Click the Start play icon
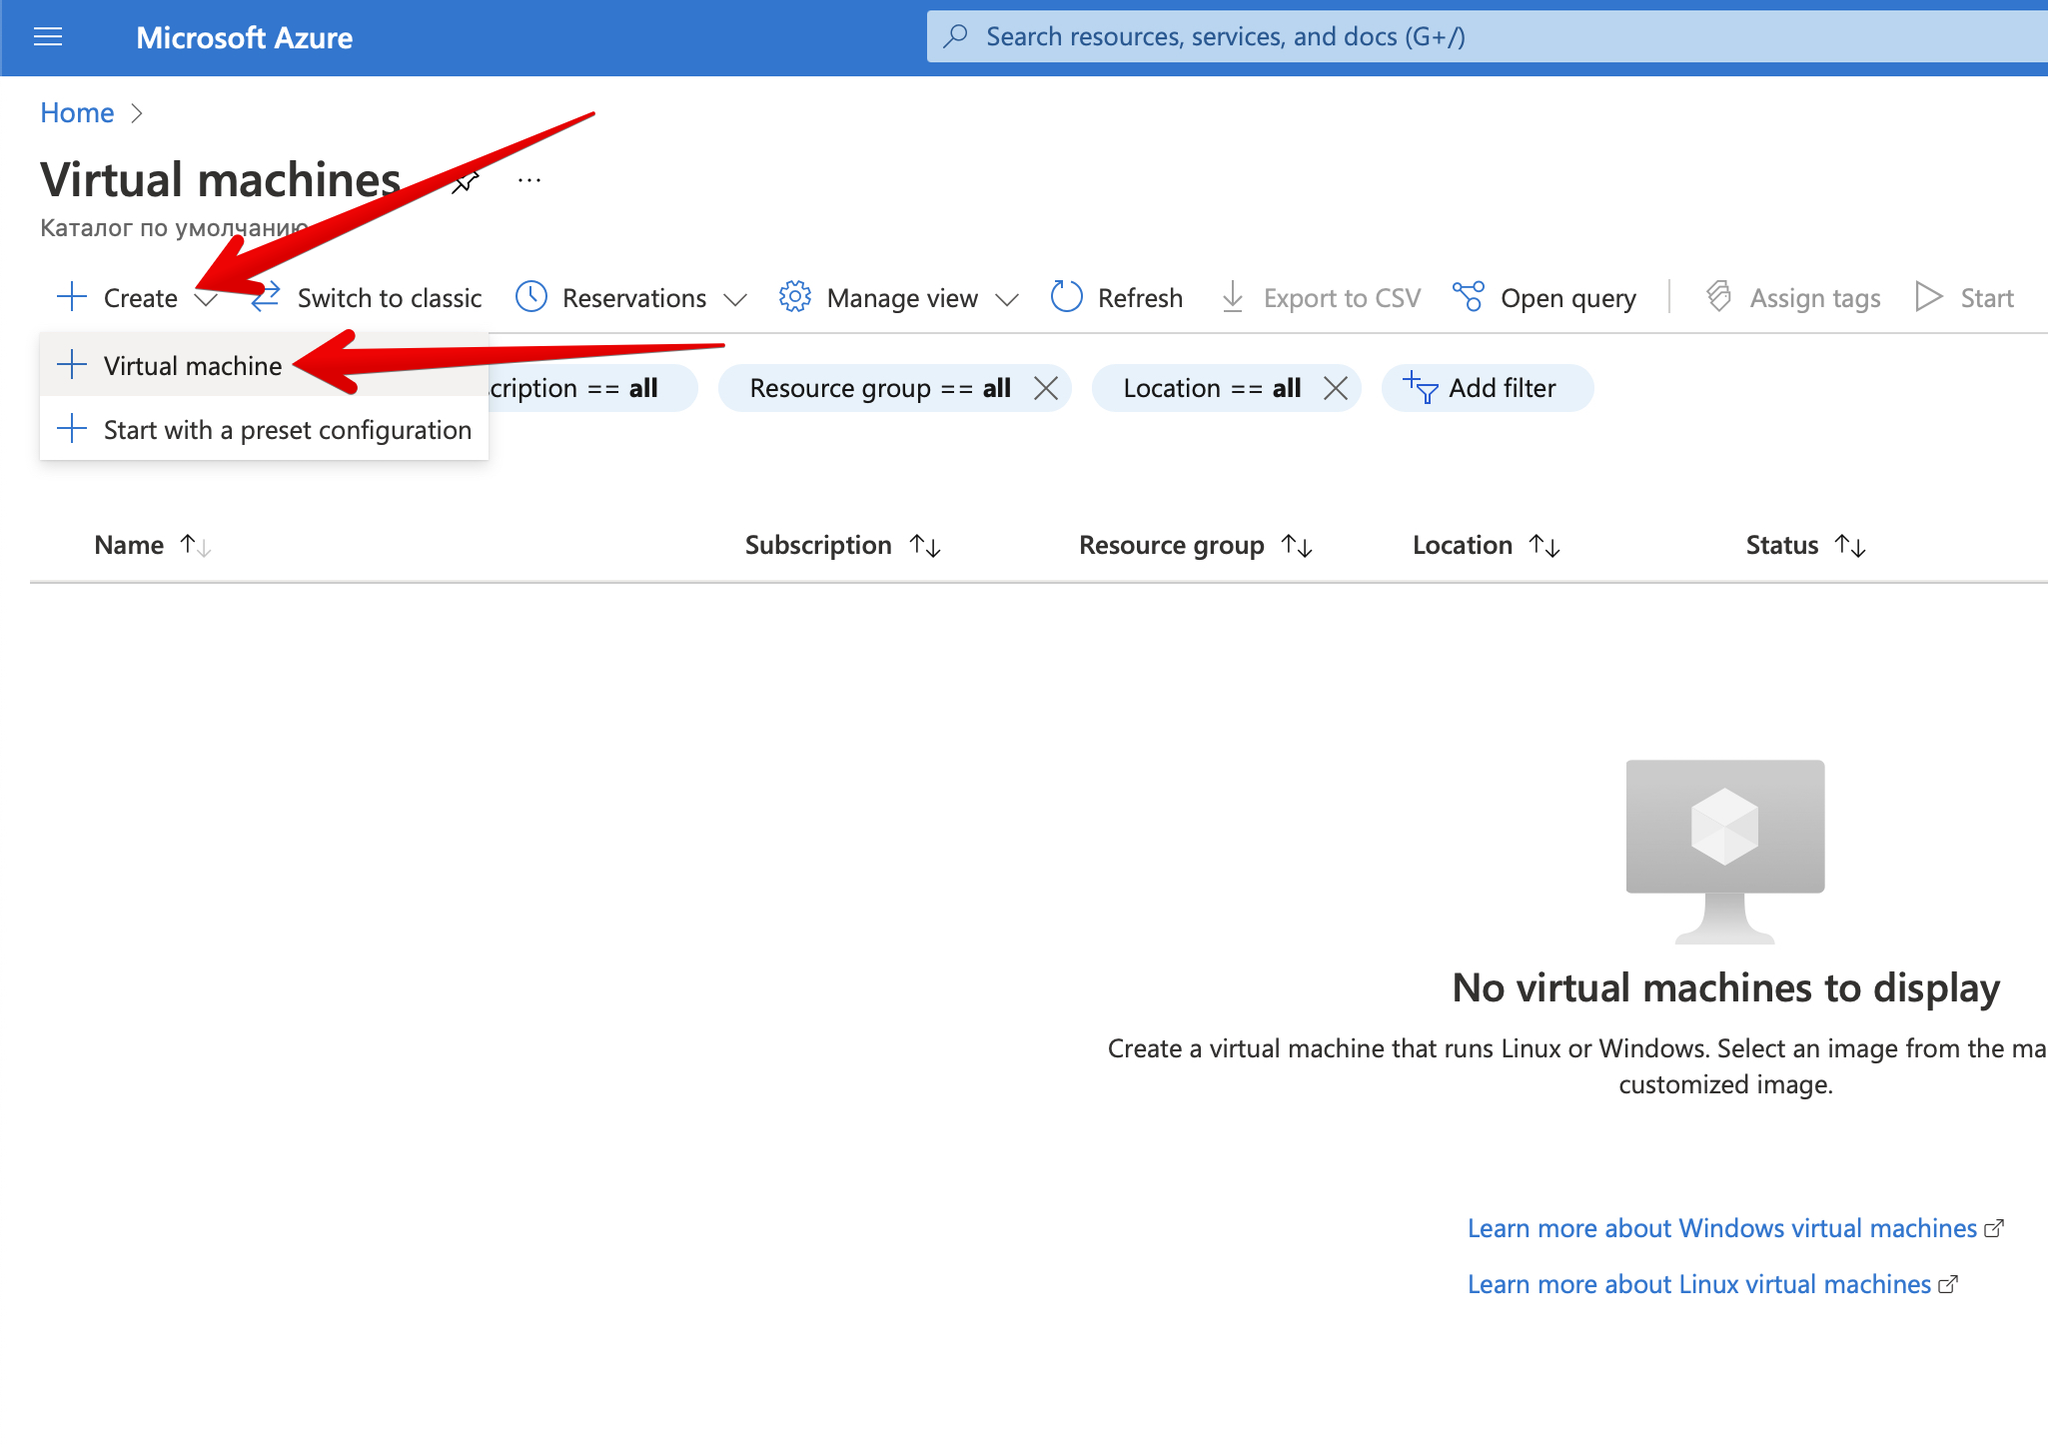2048x1449 pixels. coord(1928,297)
